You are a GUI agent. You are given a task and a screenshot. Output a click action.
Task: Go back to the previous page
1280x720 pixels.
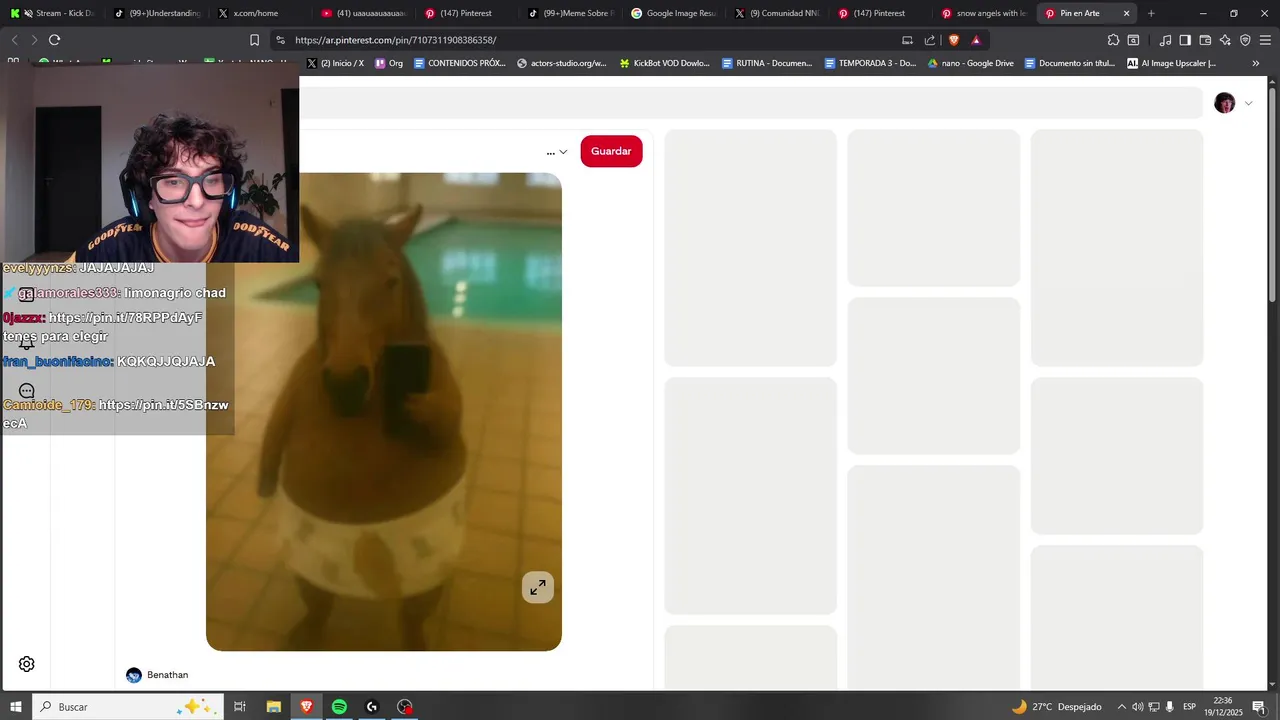point(14,40)
